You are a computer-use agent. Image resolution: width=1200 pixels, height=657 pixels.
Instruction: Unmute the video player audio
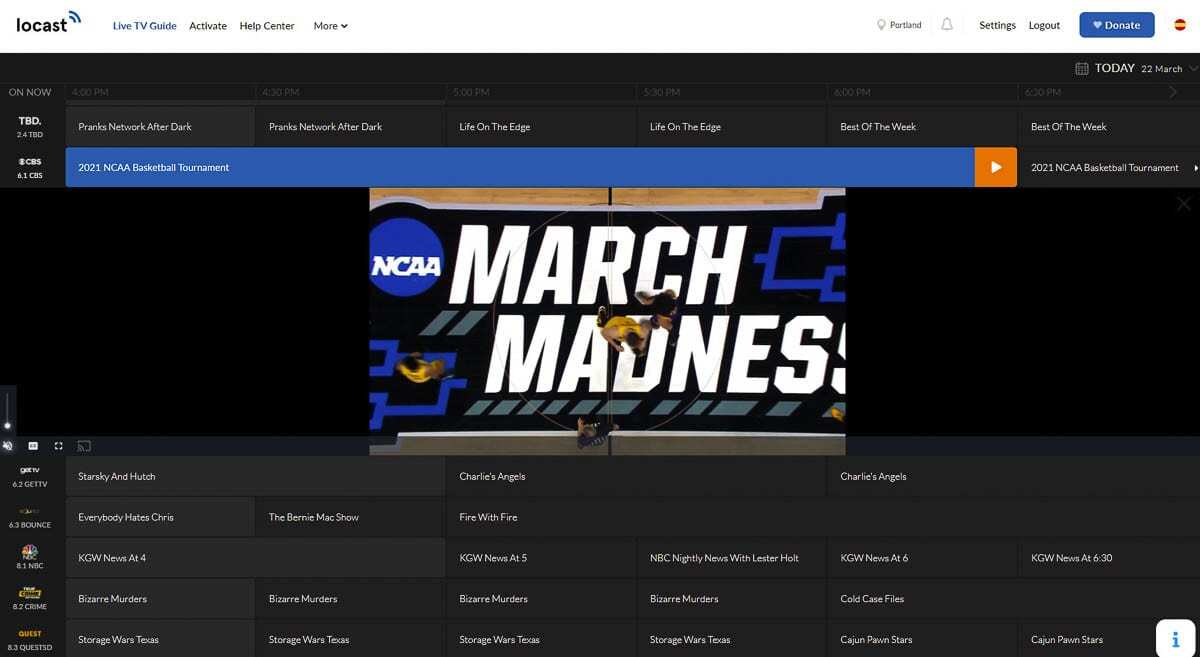pyautogui.click(x=8, y=446)
